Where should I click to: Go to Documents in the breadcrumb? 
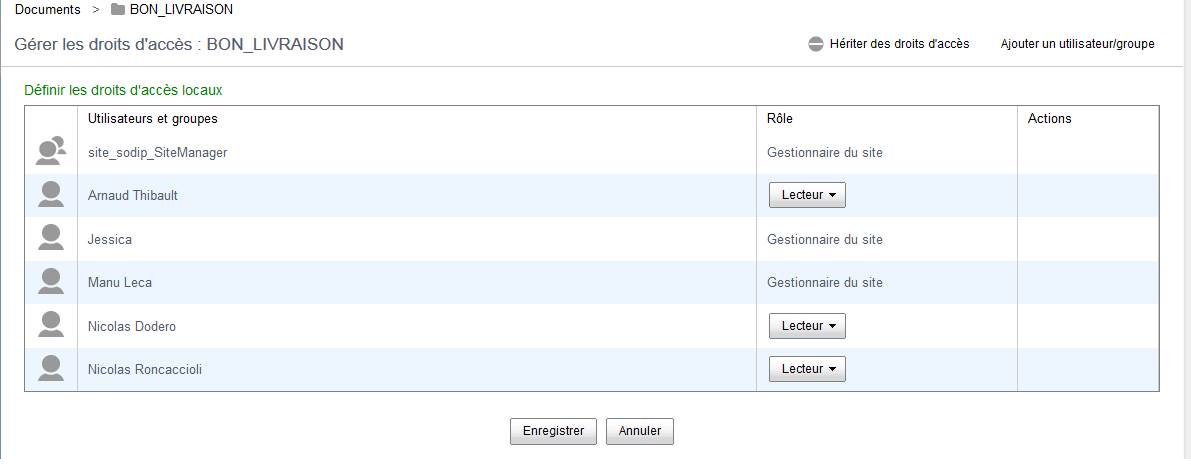pos(47,10)
